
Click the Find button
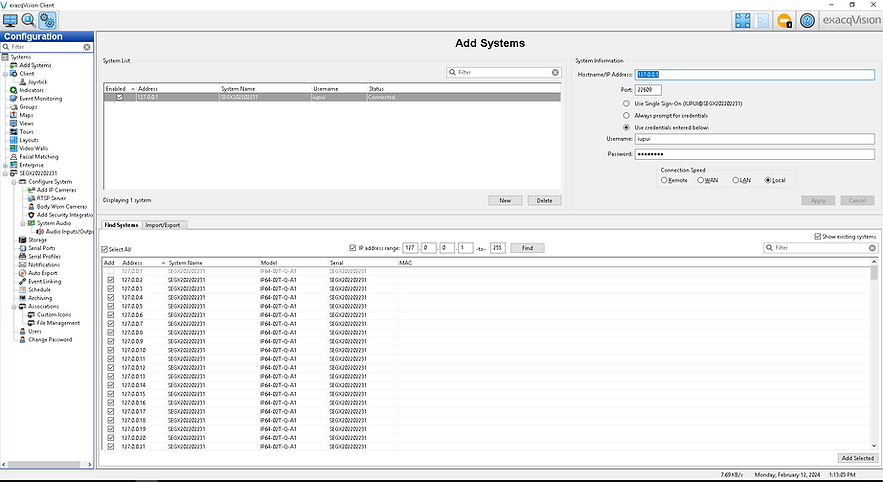527,248
